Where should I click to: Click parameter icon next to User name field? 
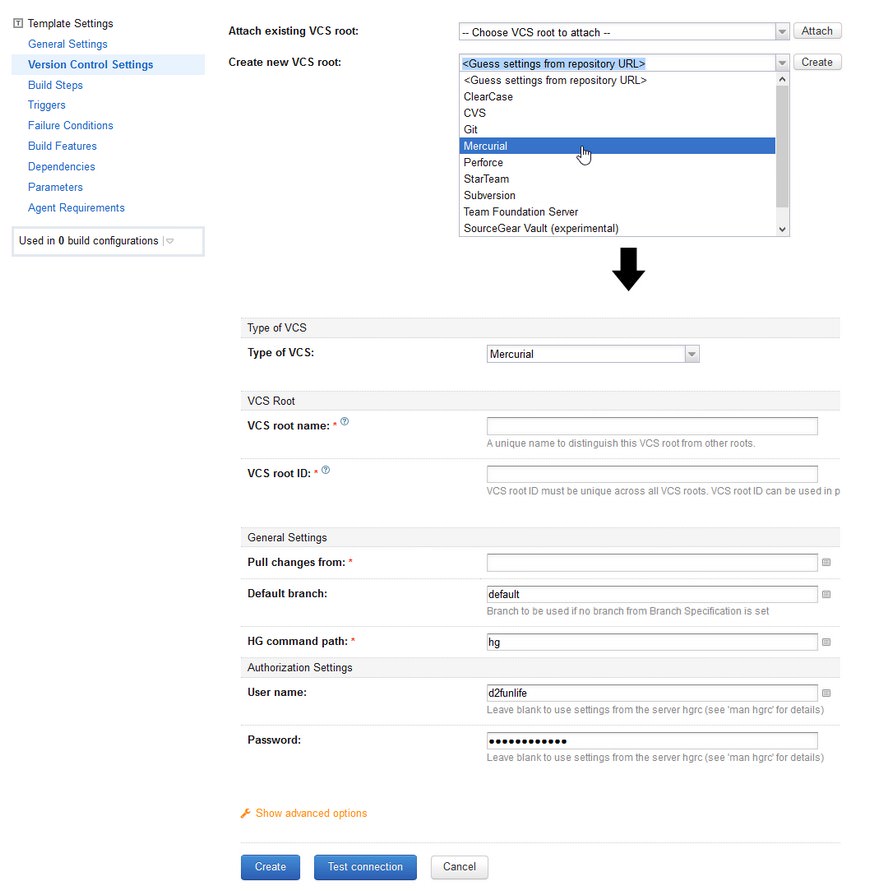[x=827, y=692]
